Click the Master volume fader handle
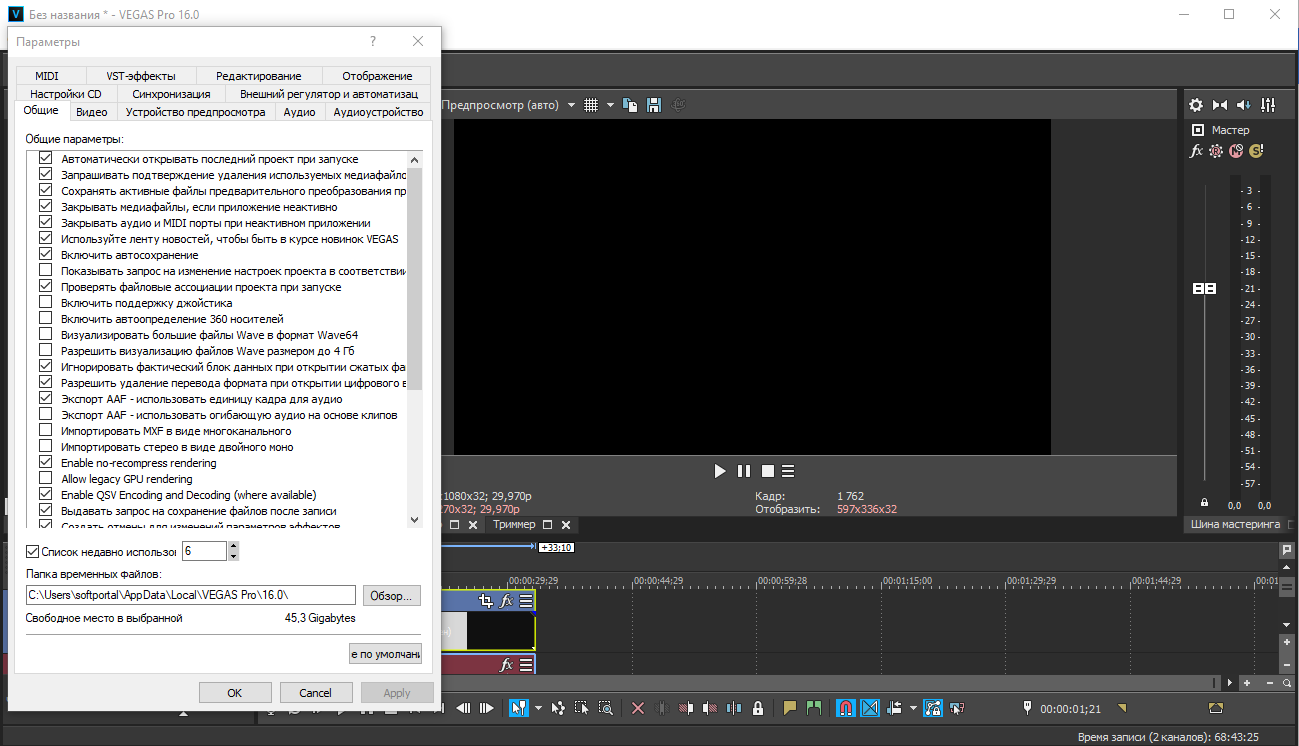The width and height of the screenshot is (1299, 746). 1205,288
